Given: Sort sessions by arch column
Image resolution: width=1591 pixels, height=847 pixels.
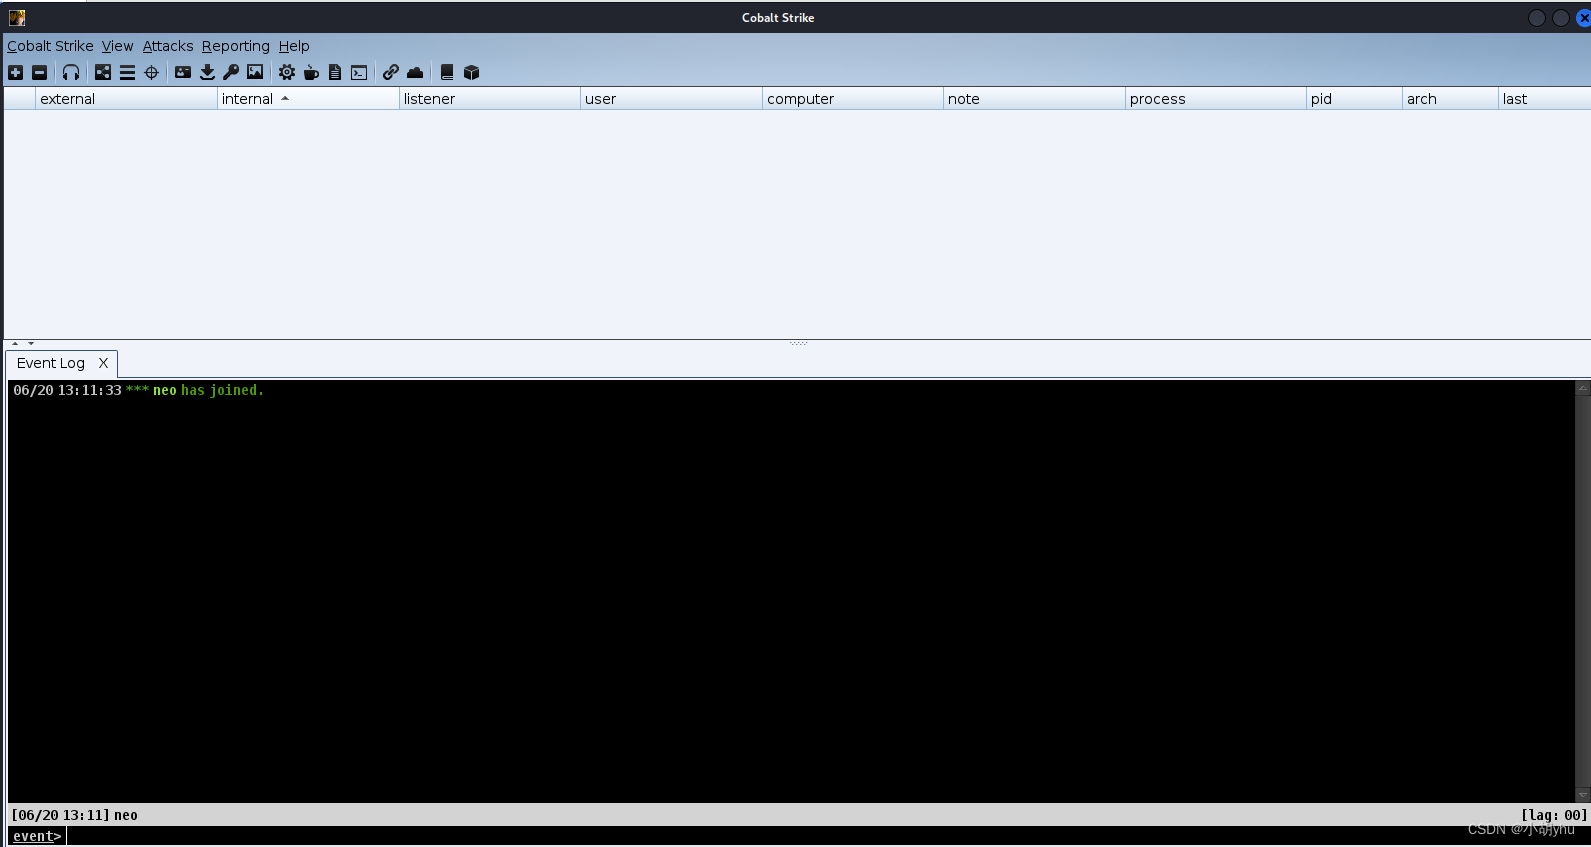Looking at the screenshot, I should [x=1450, y=99].
